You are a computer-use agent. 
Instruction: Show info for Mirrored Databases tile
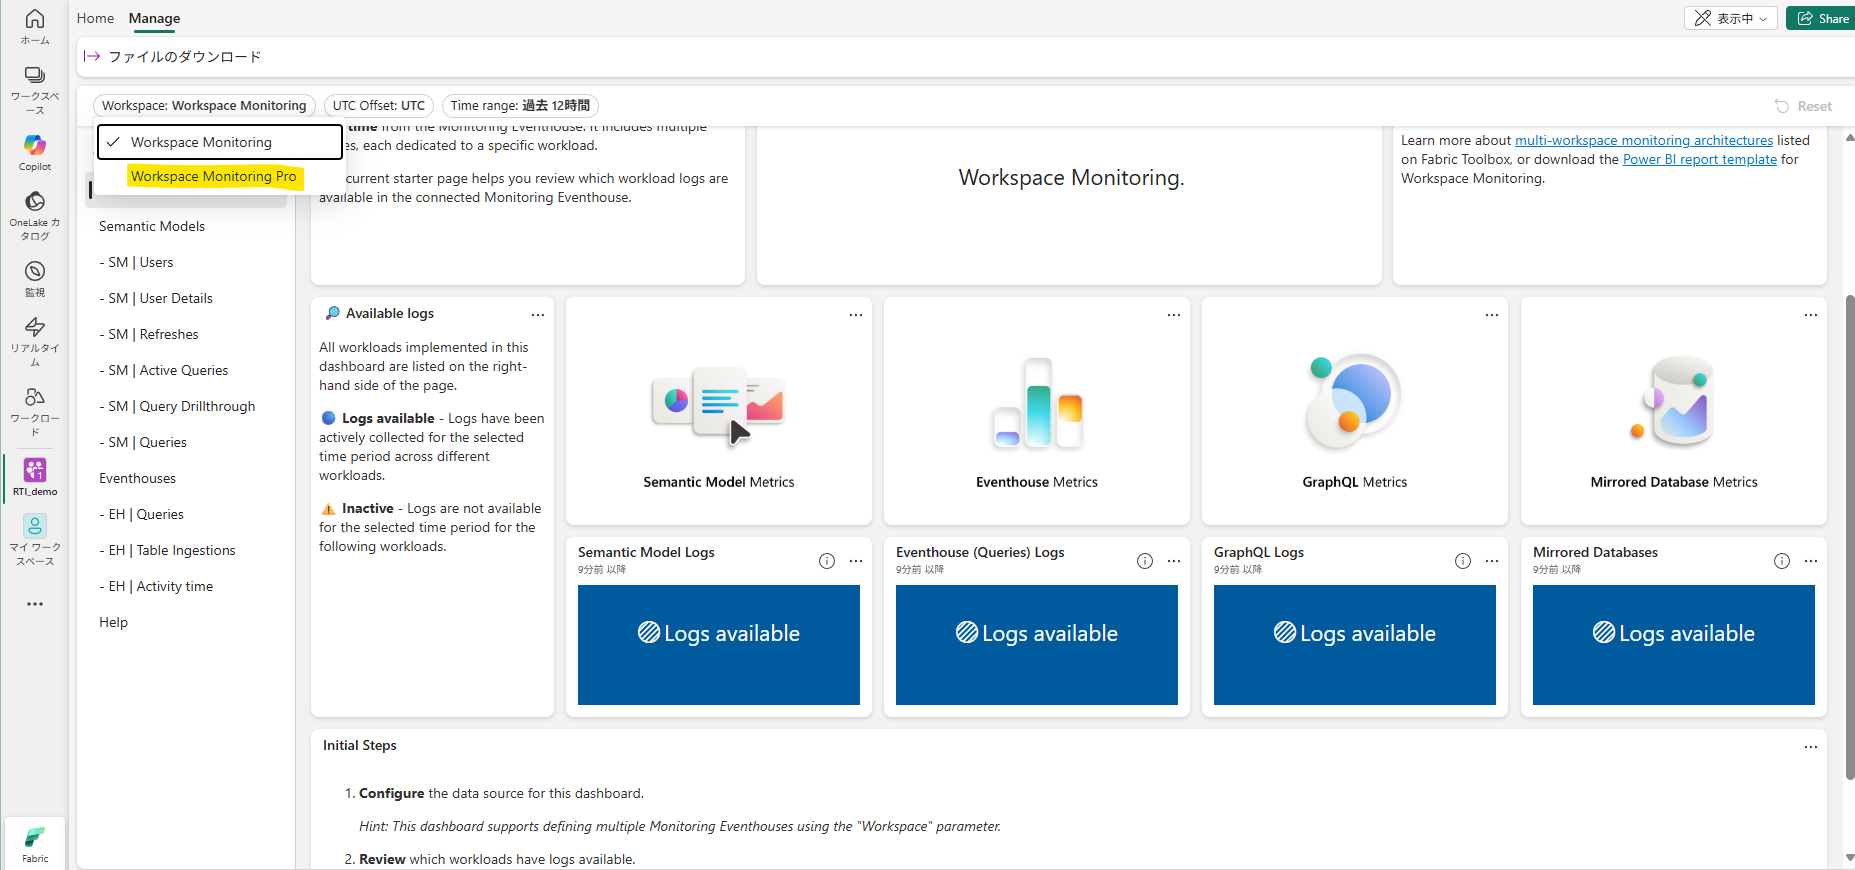[1782, 561]
